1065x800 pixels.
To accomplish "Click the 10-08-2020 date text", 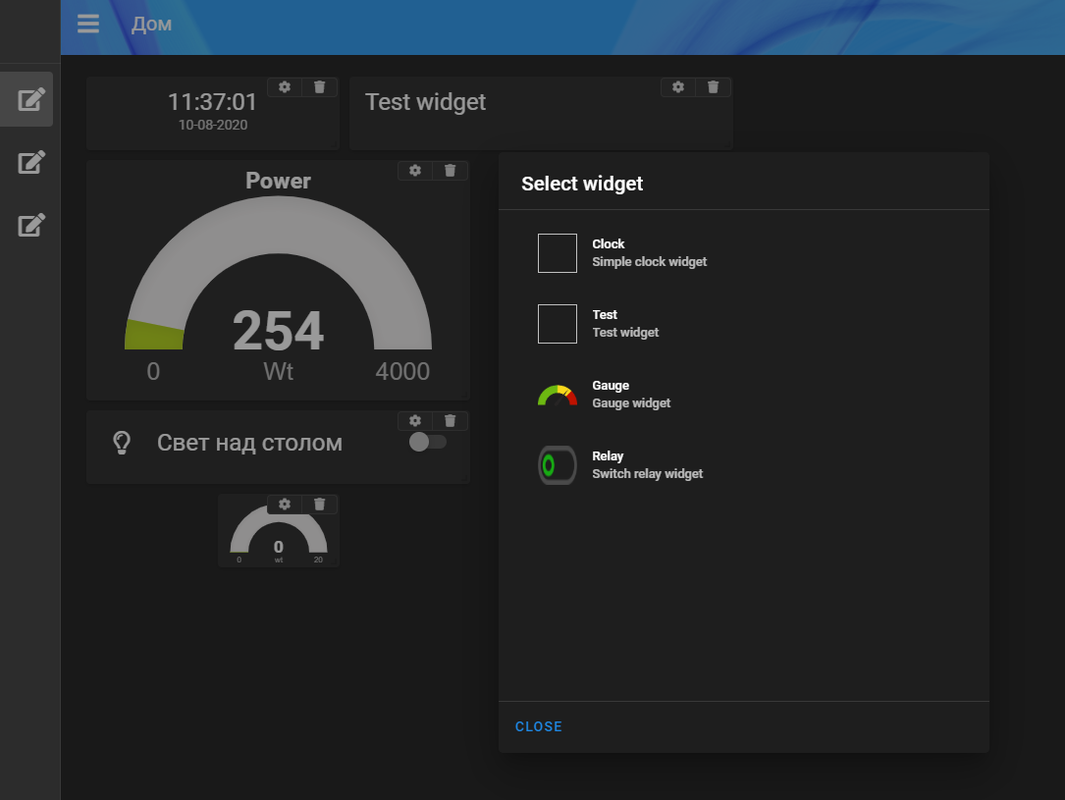I will (x=213, y=125).
